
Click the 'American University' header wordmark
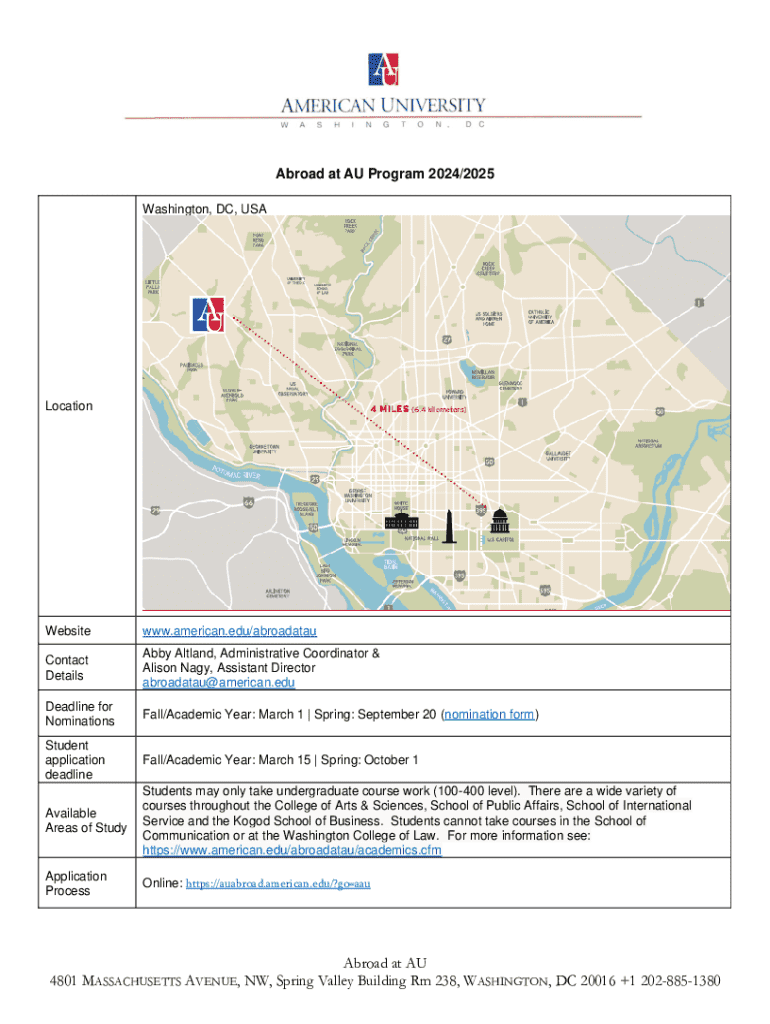(x=384, y=106)
